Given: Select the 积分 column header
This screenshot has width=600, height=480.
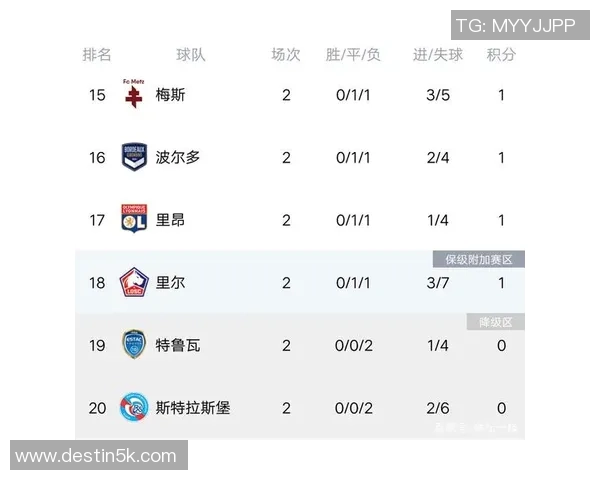Looking at the screenshot, I should pos(501,54).
